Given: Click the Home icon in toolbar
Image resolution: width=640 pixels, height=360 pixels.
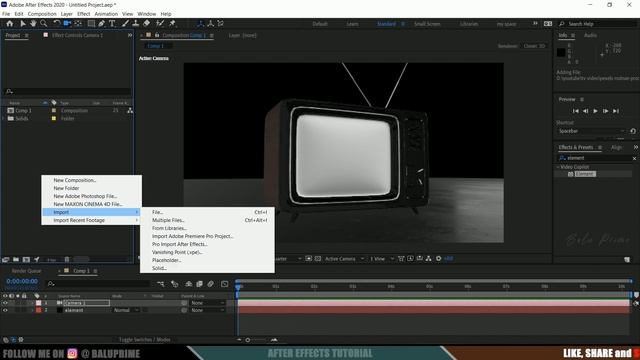Looking at the screenshot, I should 9,24.
